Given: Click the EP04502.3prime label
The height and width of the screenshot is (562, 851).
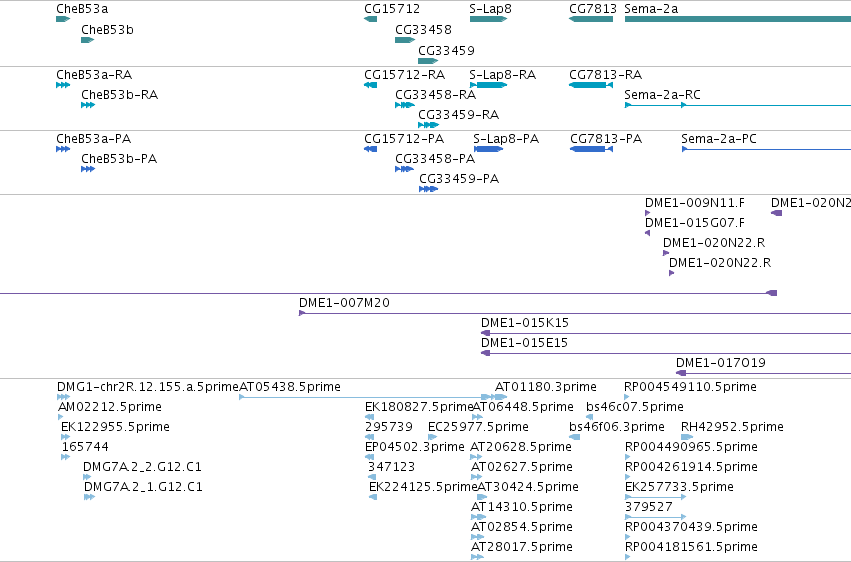Looking at the screenshot, I should (415, 447).
